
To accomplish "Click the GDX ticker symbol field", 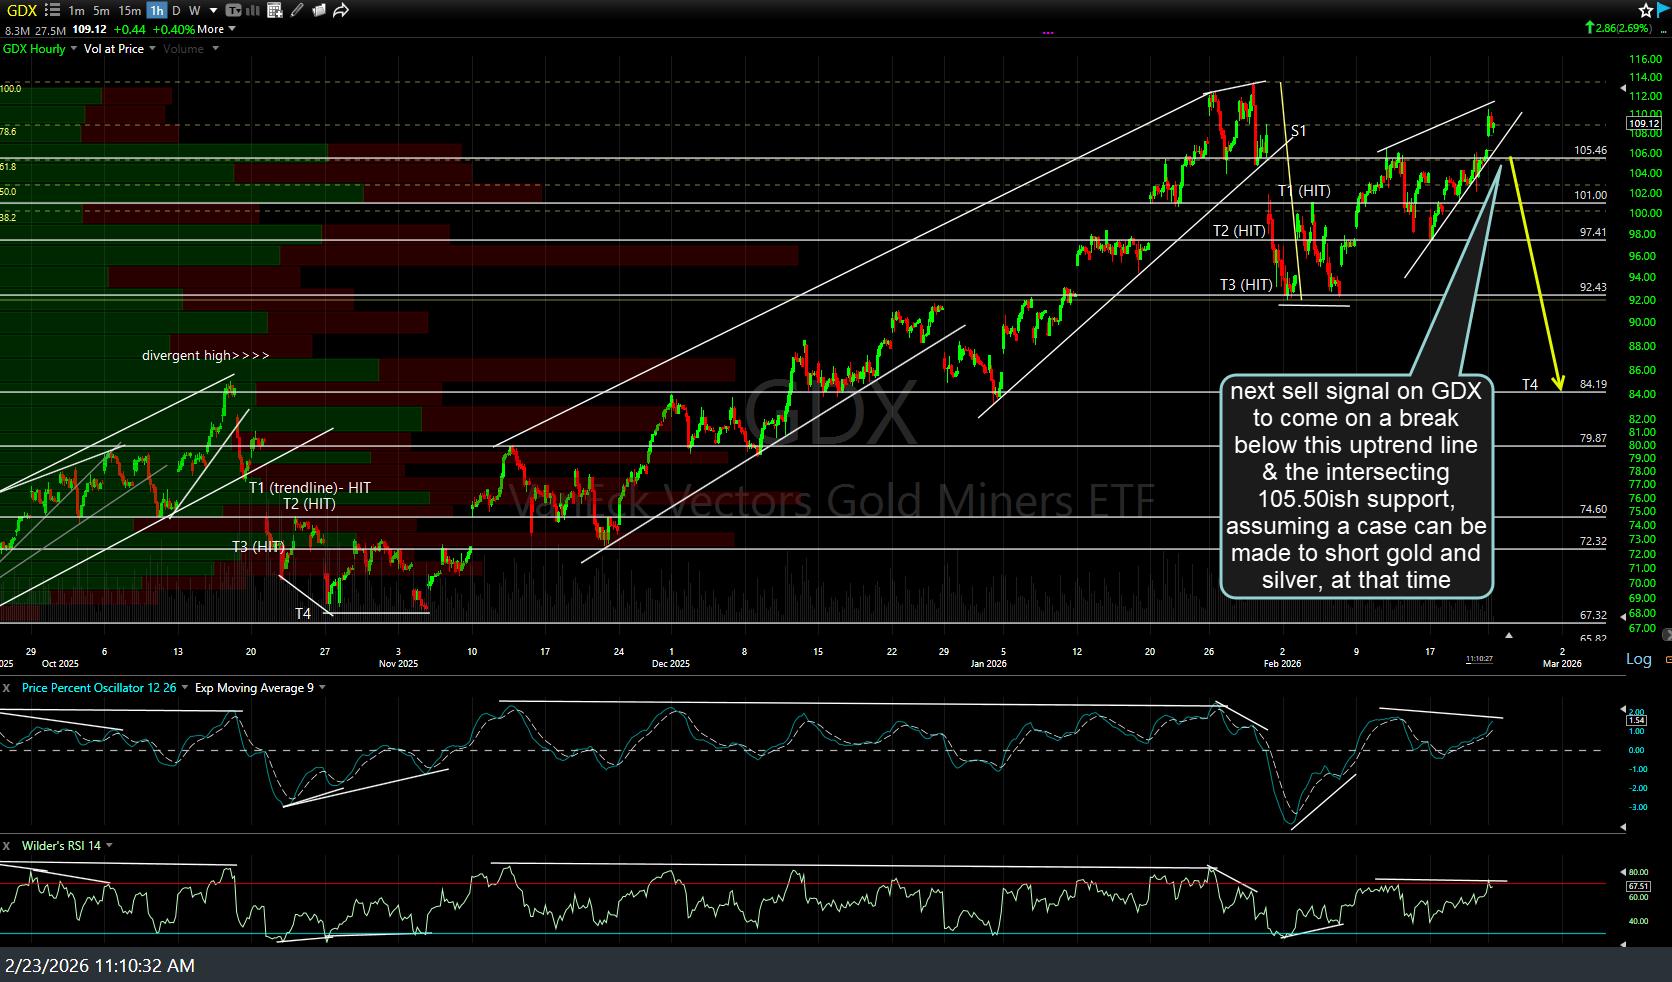I will [22, 11].
